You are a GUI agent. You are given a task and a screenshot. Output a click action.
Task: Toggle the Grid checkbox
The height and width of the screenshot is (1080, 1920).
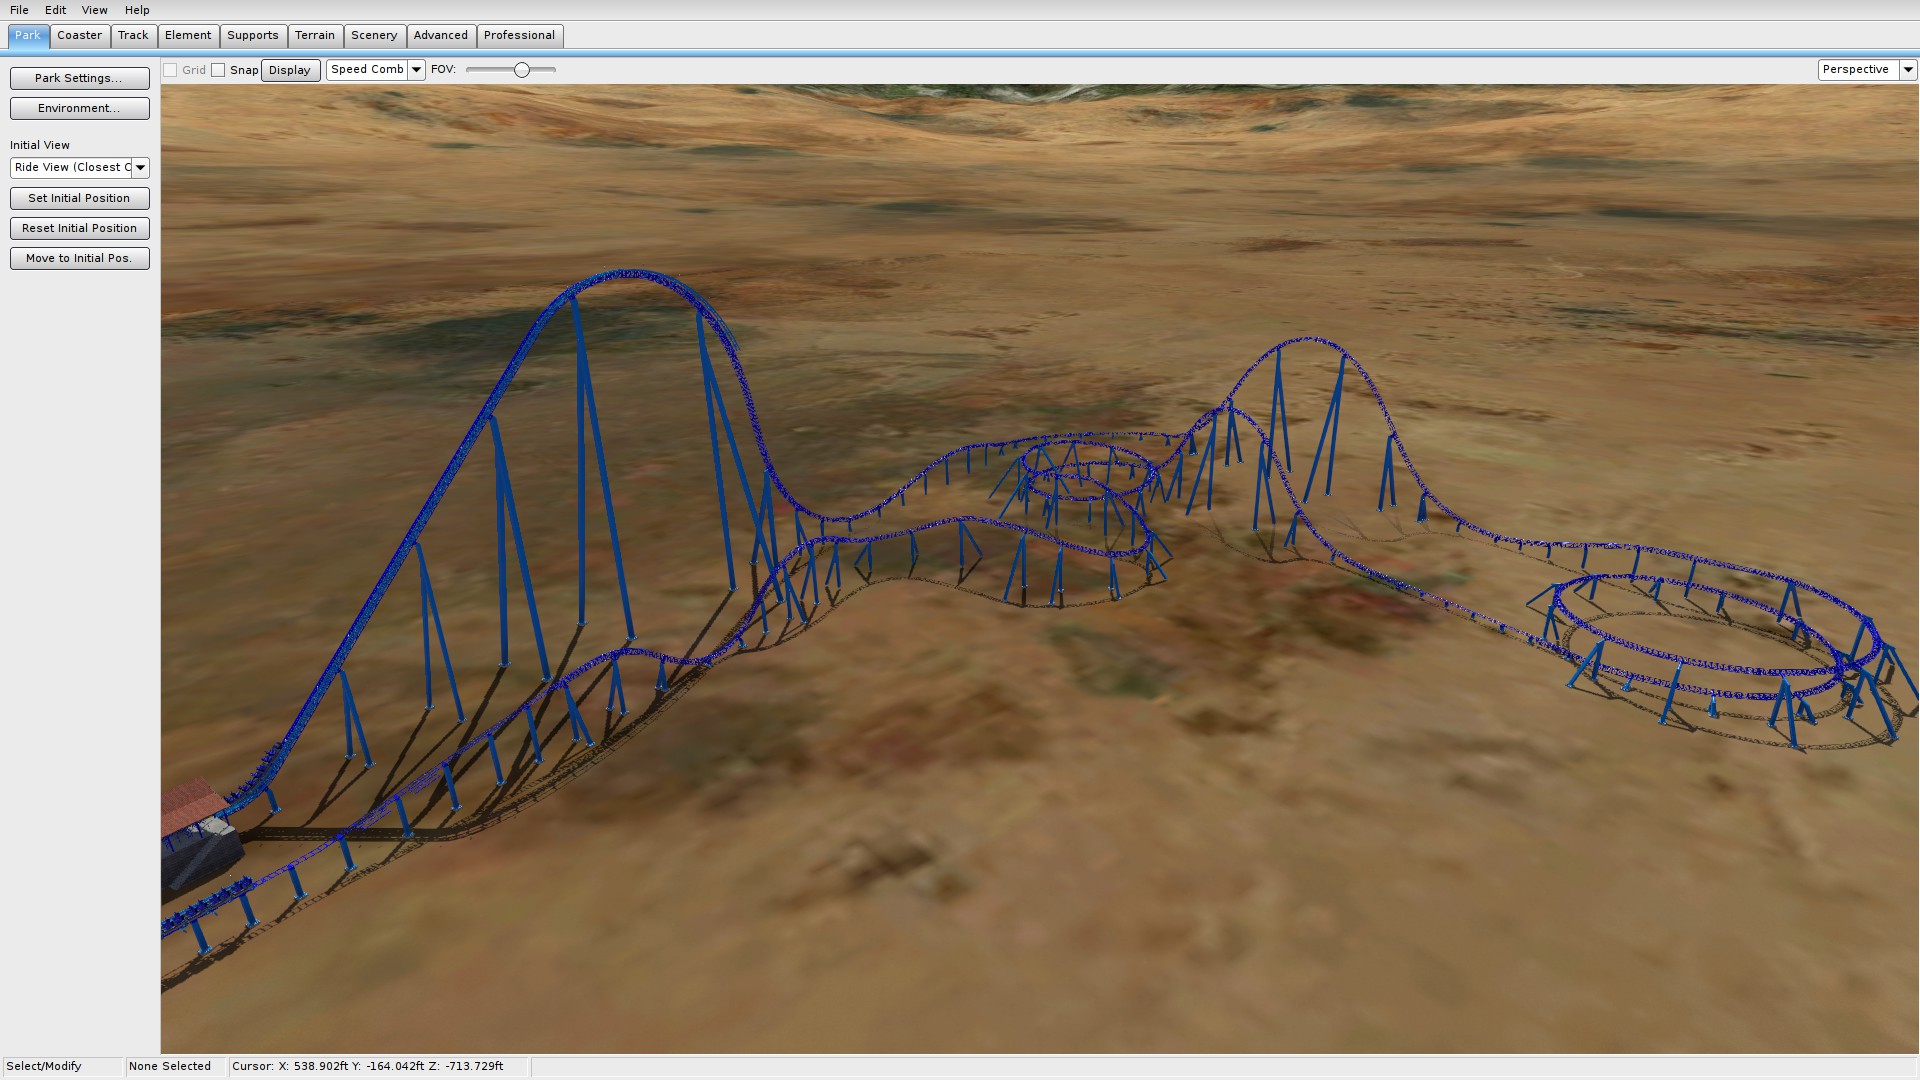pos(171,70)
